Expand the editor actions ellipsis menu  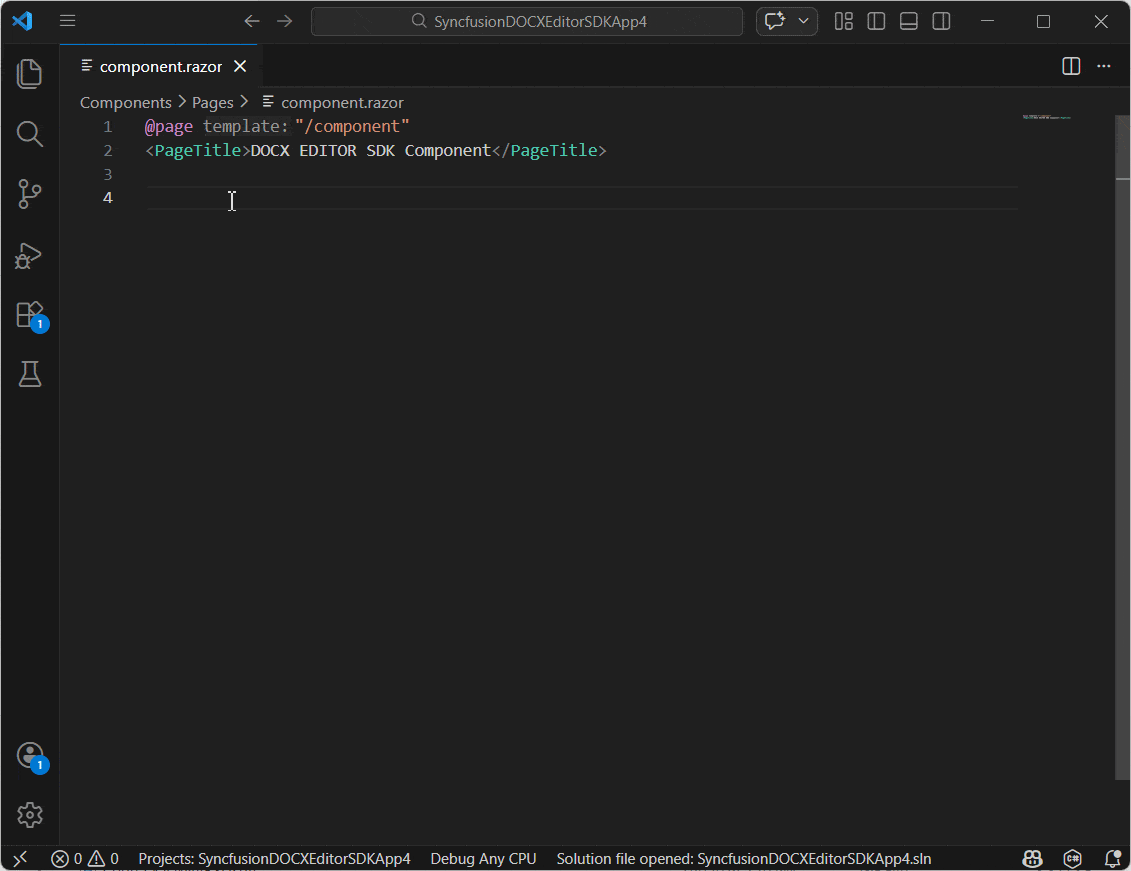pos(1104,66)
